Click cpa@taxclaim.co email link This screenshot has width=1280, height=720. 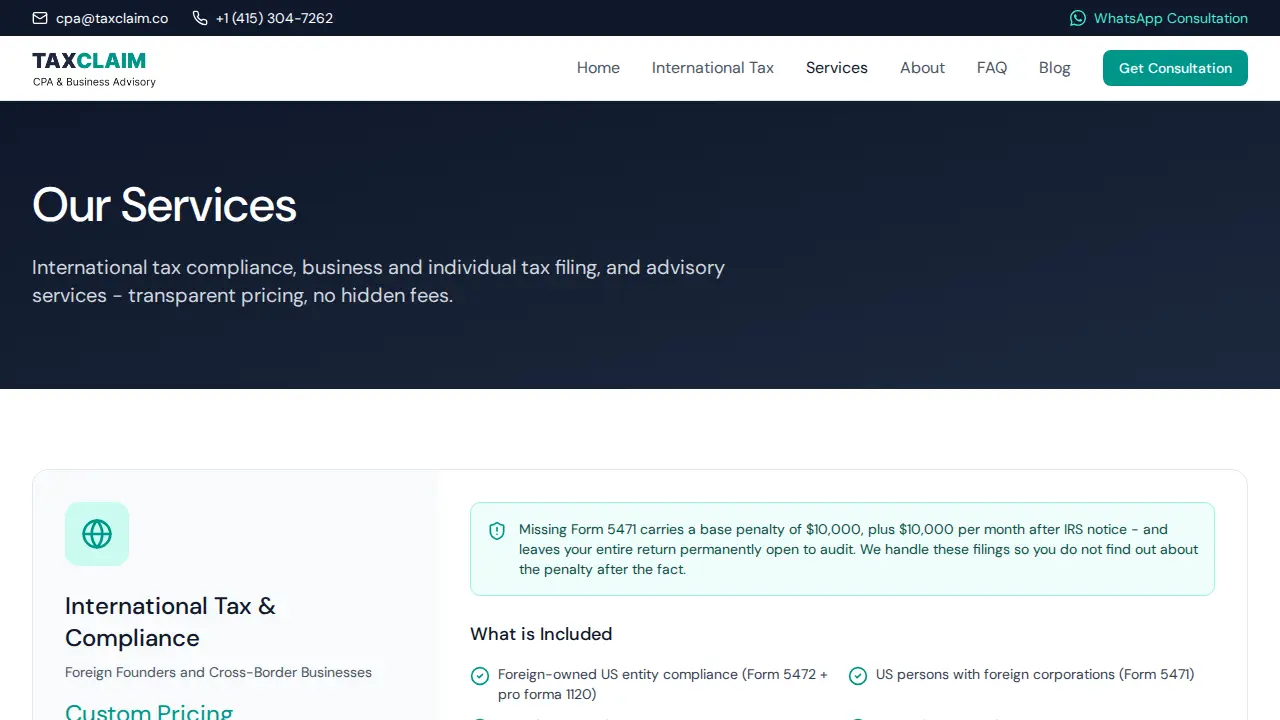100,18
